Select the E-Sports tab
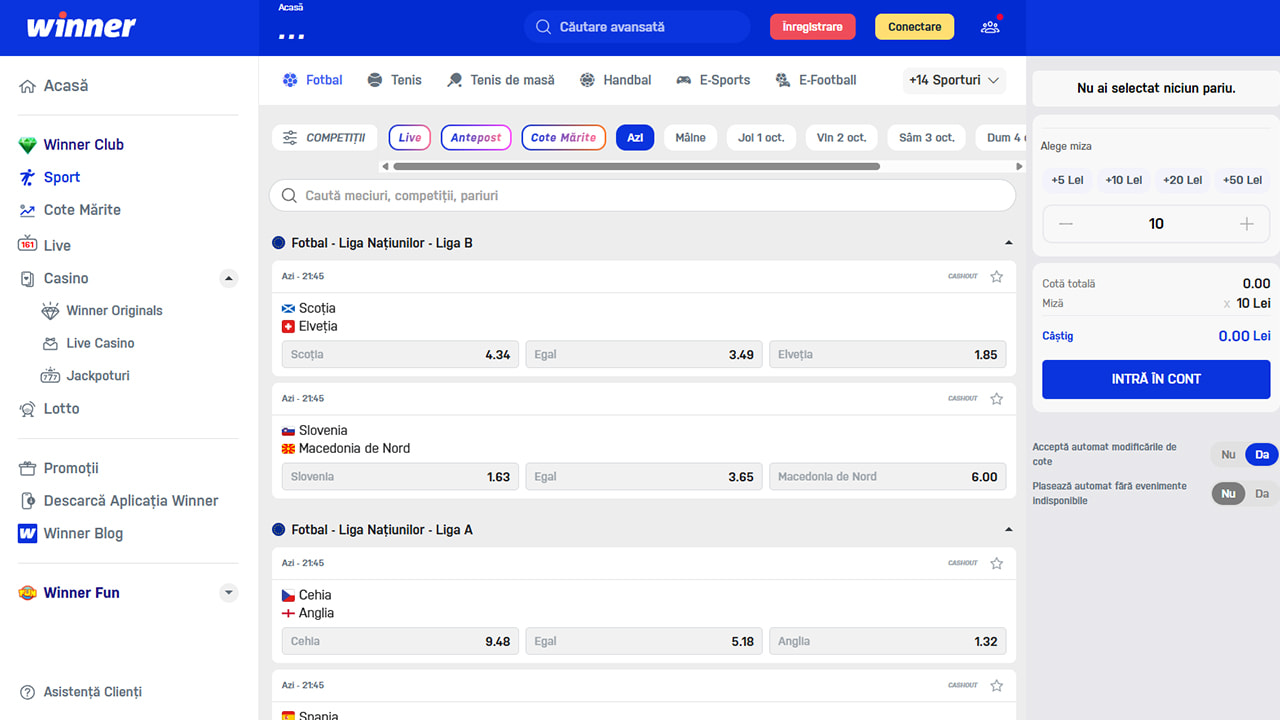This screenshot has height=720, width=1280. [x=713, y=80]
